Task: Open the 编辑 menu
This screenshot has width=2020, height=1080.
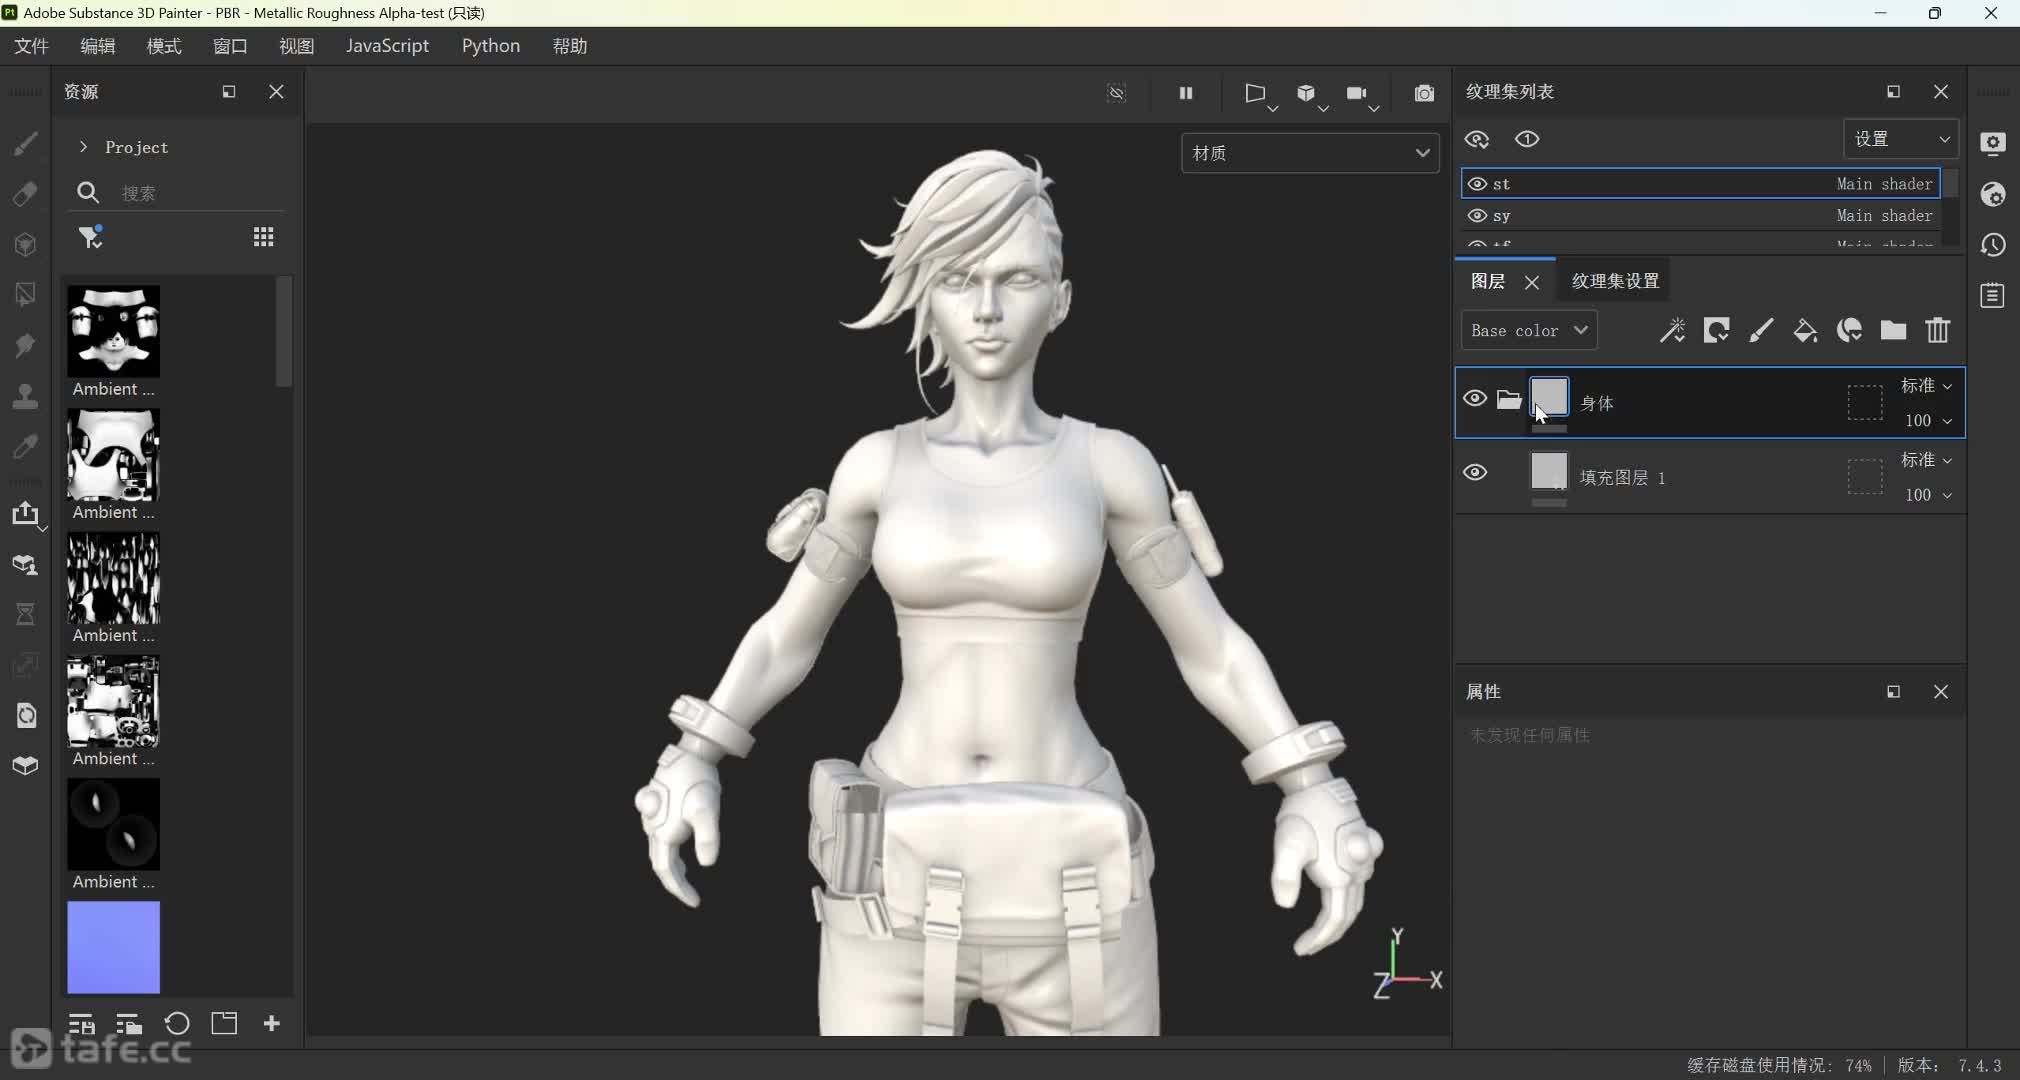Action: click(98, 46)
